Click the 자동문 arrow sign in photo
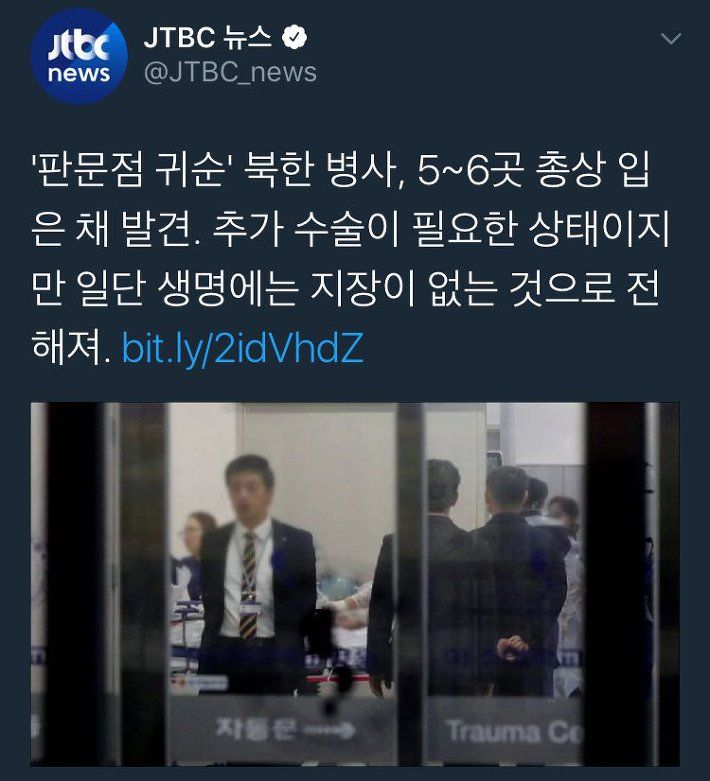 285,730
